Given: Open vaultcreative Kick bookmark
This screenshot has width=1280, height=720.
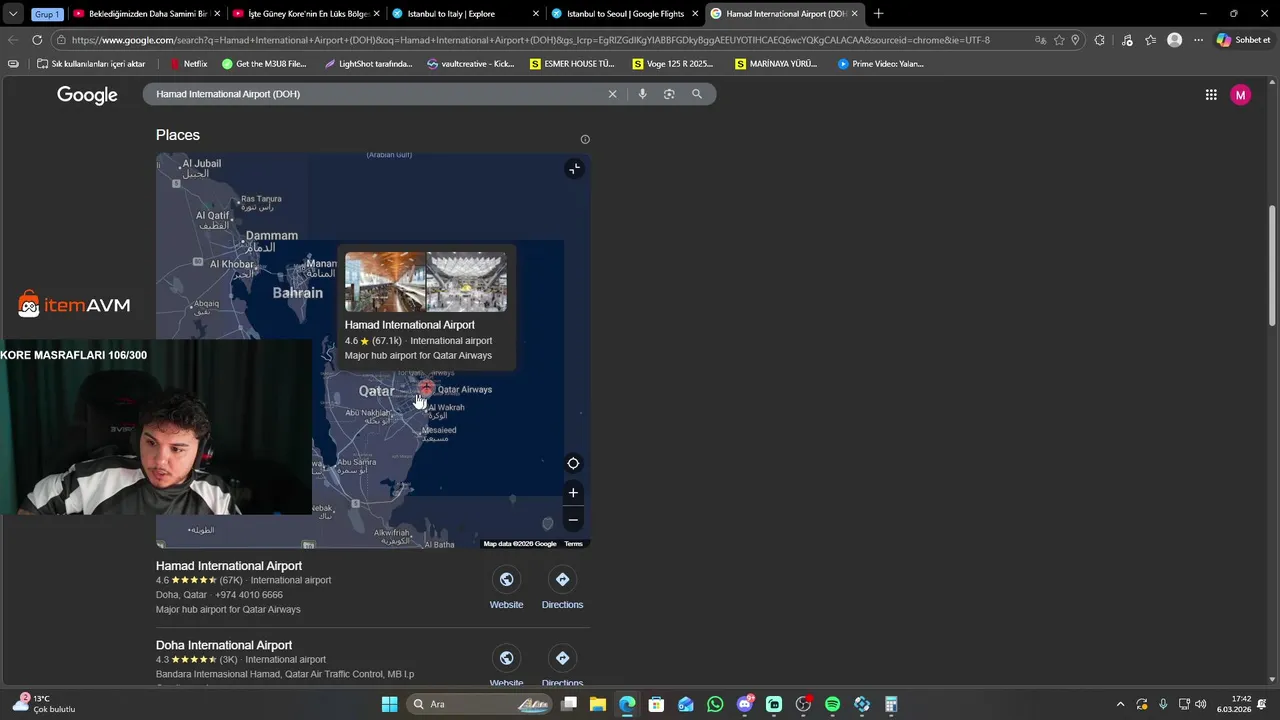Looking at the screenshot, I should (x=470, y=64).
